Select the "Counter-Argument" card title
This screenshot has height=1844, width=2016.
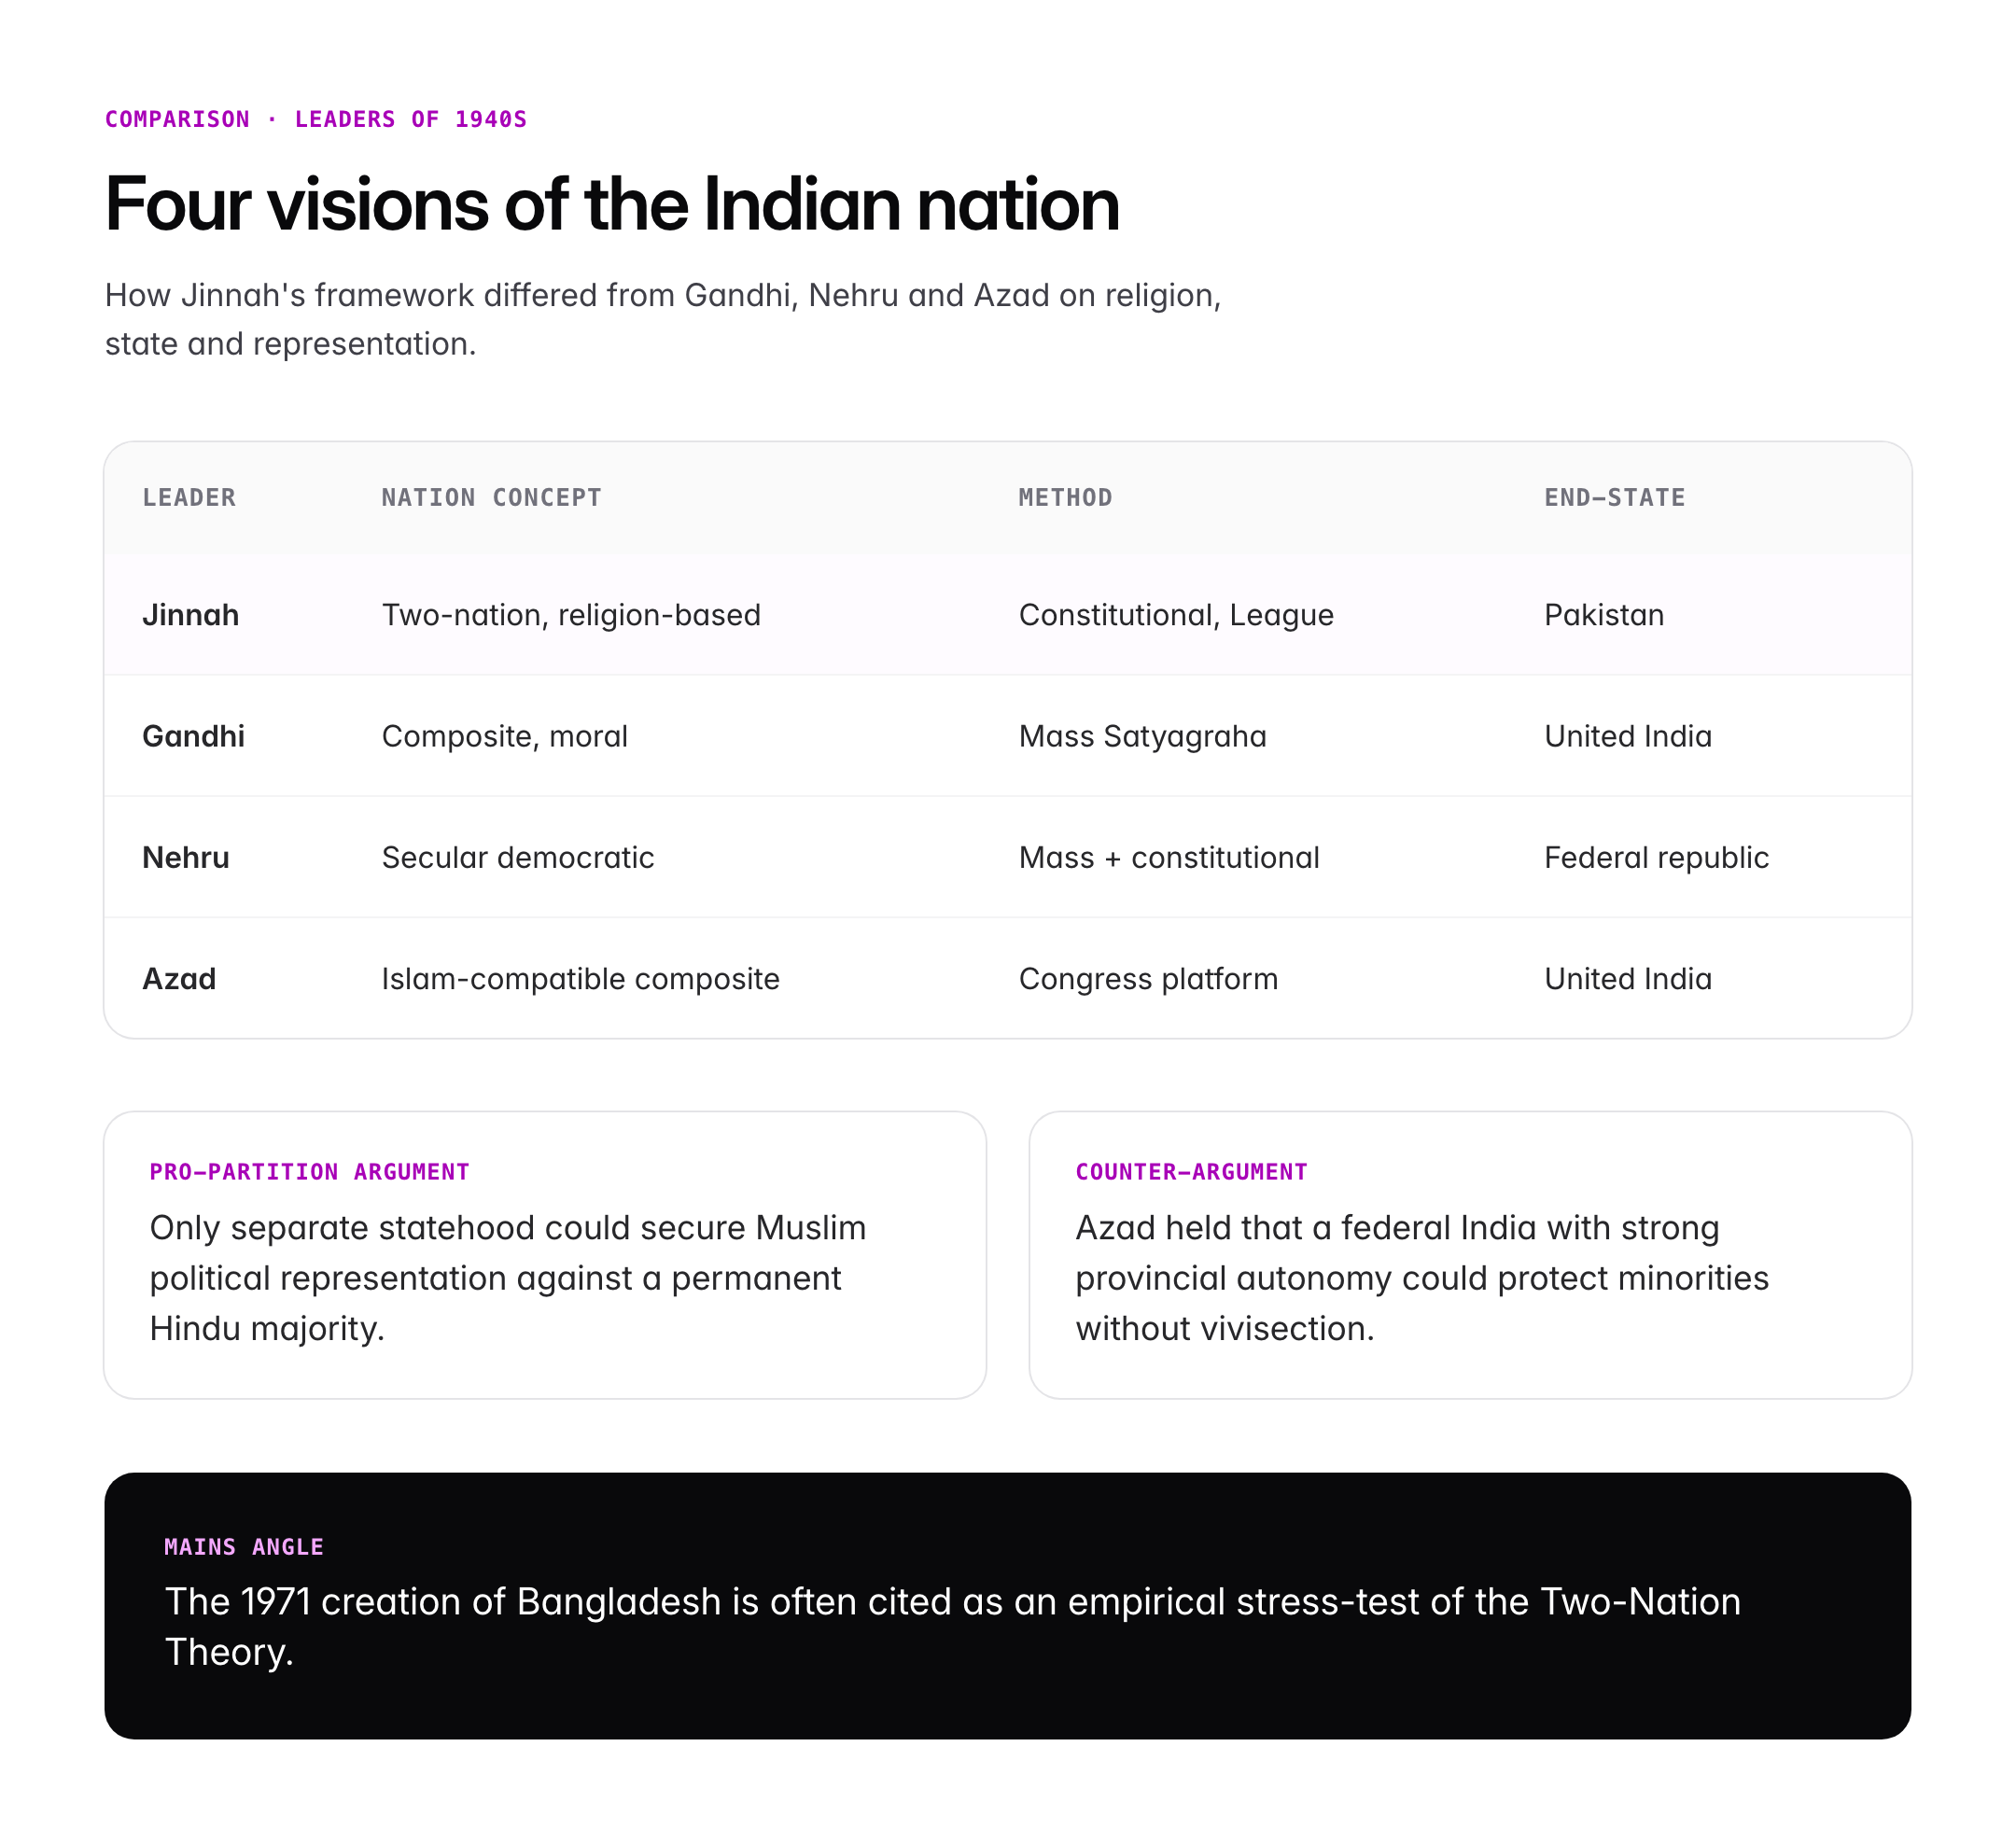(x=1191, y=1172)
